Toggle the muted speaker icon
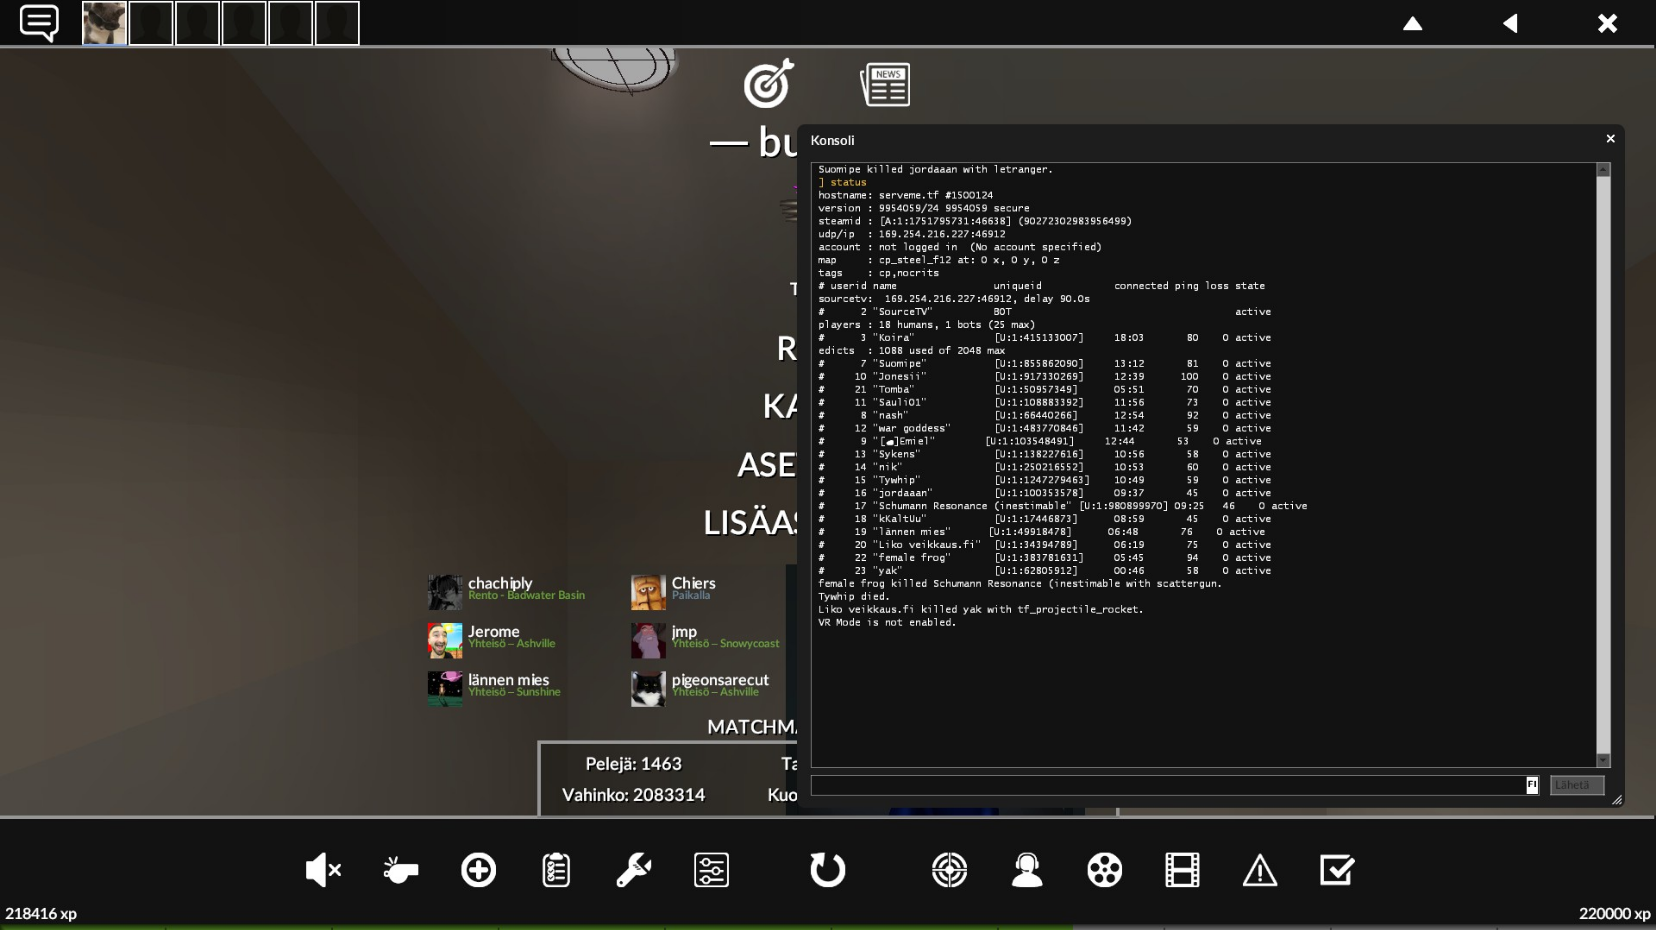The width and height of the screenshot is (1656, 930). click(323, 870)
